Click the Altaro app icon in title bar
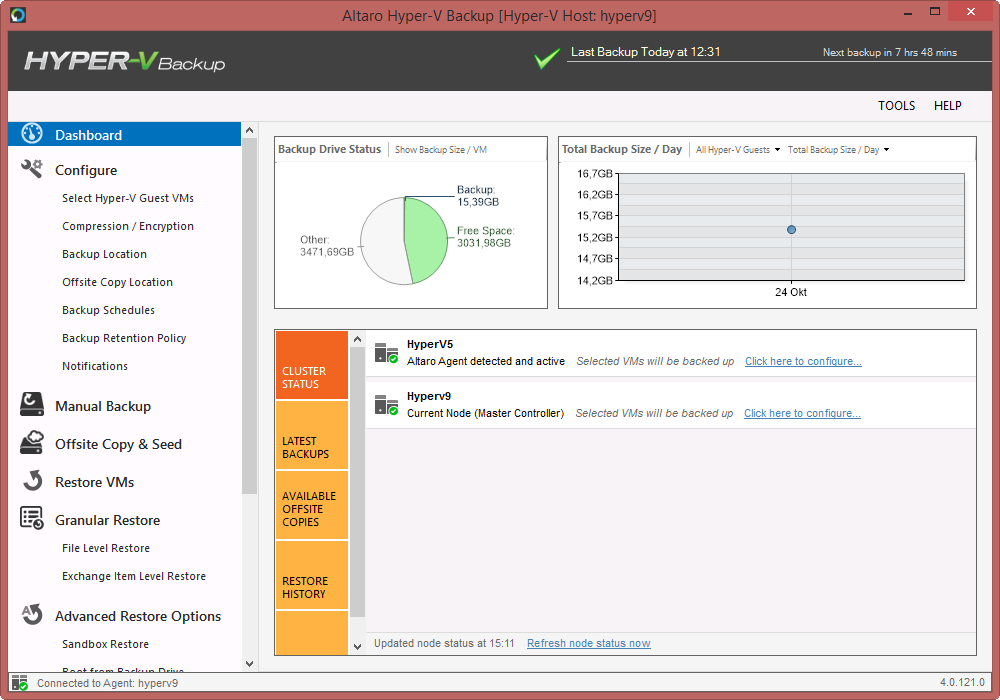 tap(18, 14)
